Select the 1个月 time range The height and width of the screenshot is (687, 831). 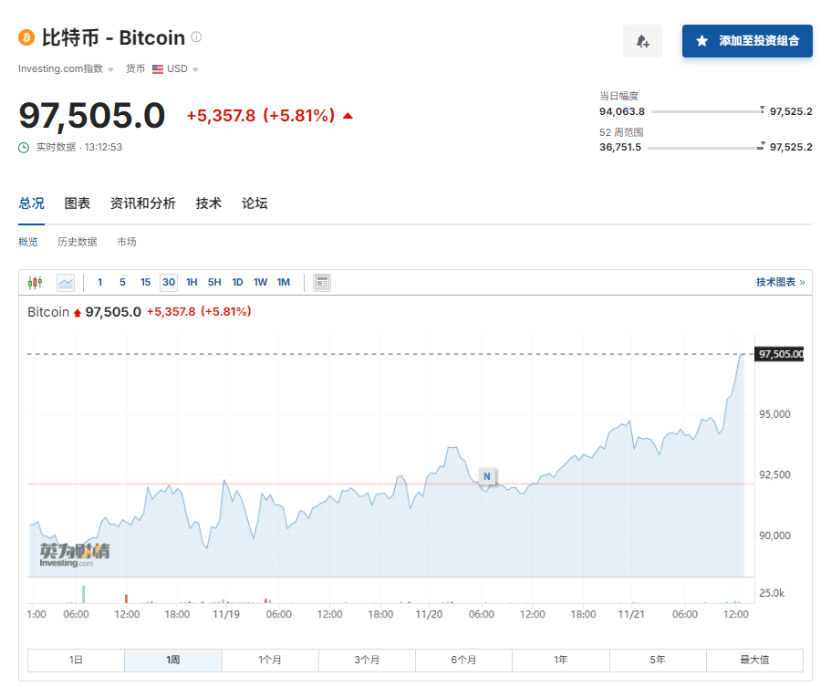point(270,660)
